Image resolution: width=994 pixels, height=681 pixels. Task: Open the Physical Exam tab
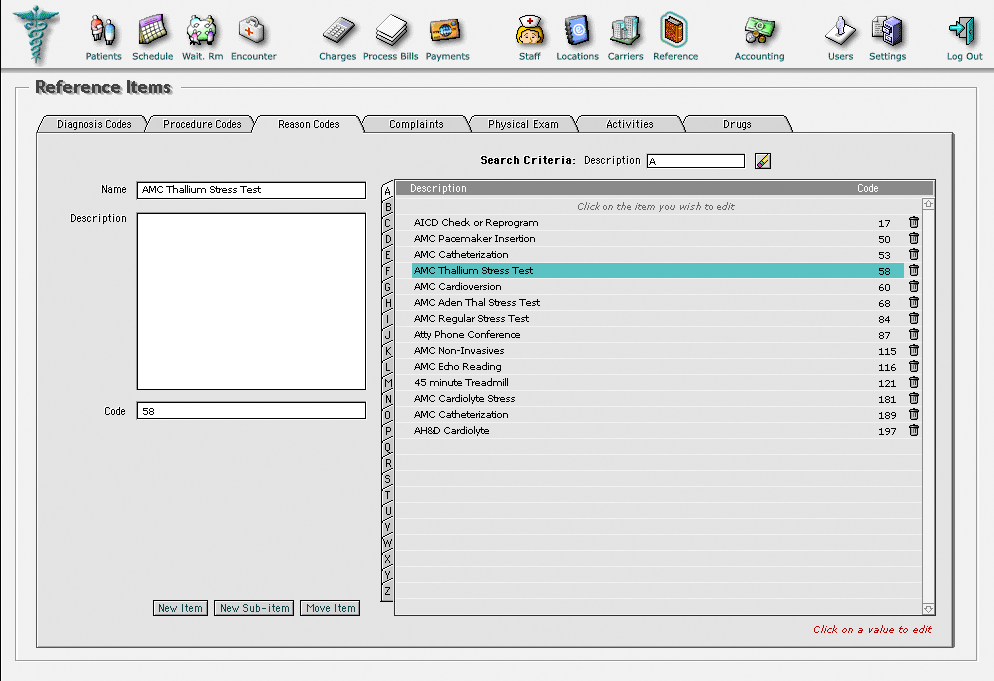524,124
